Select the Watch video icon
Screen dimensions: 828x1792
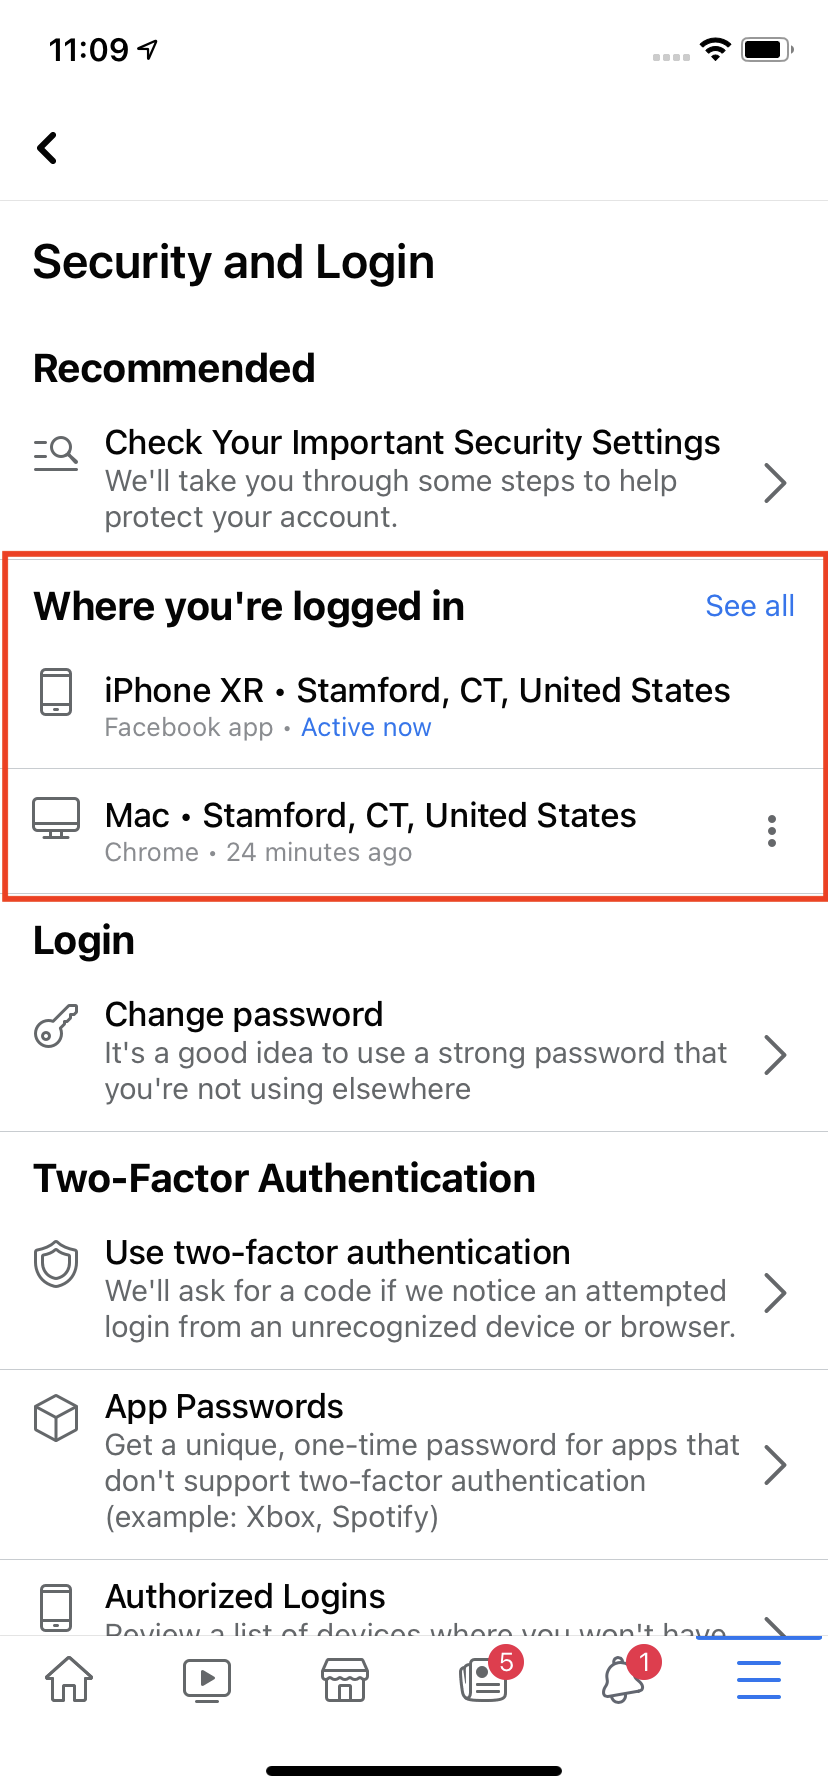207,1680
